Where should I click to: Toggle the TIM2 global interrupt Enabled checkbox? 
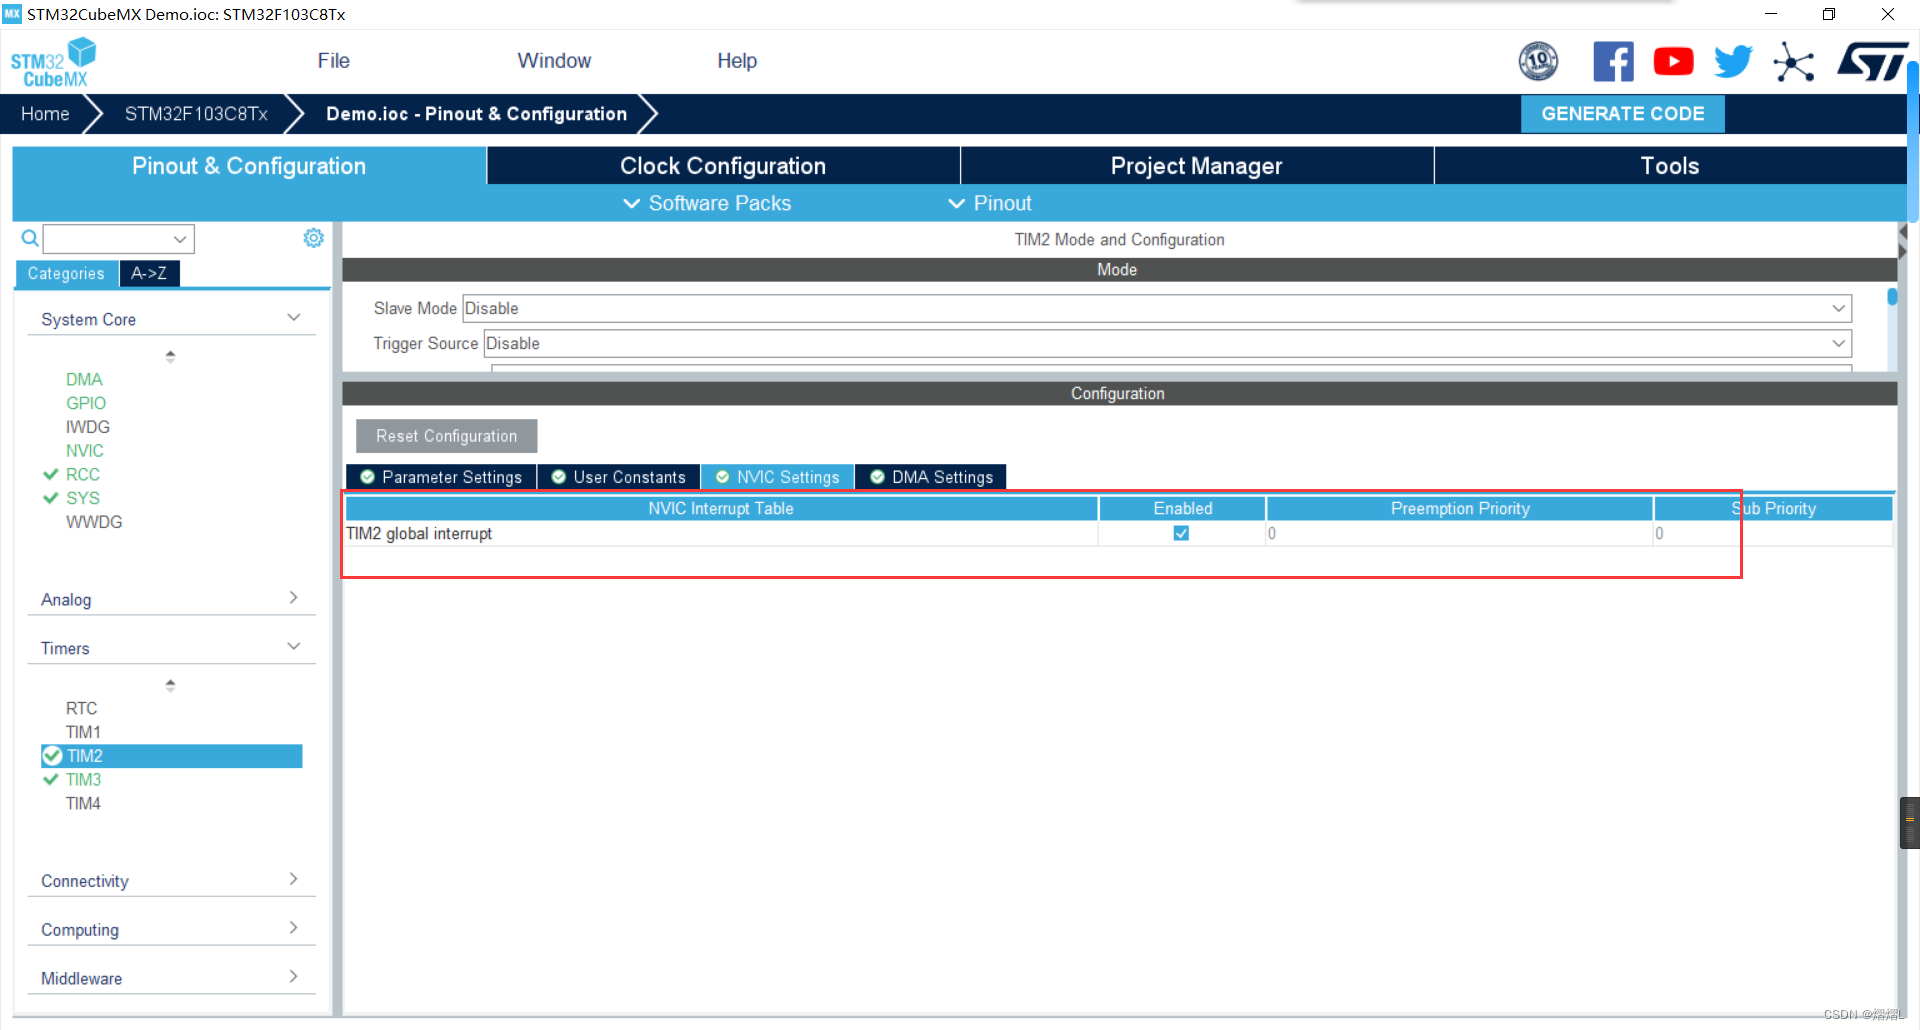[1181, 533]
